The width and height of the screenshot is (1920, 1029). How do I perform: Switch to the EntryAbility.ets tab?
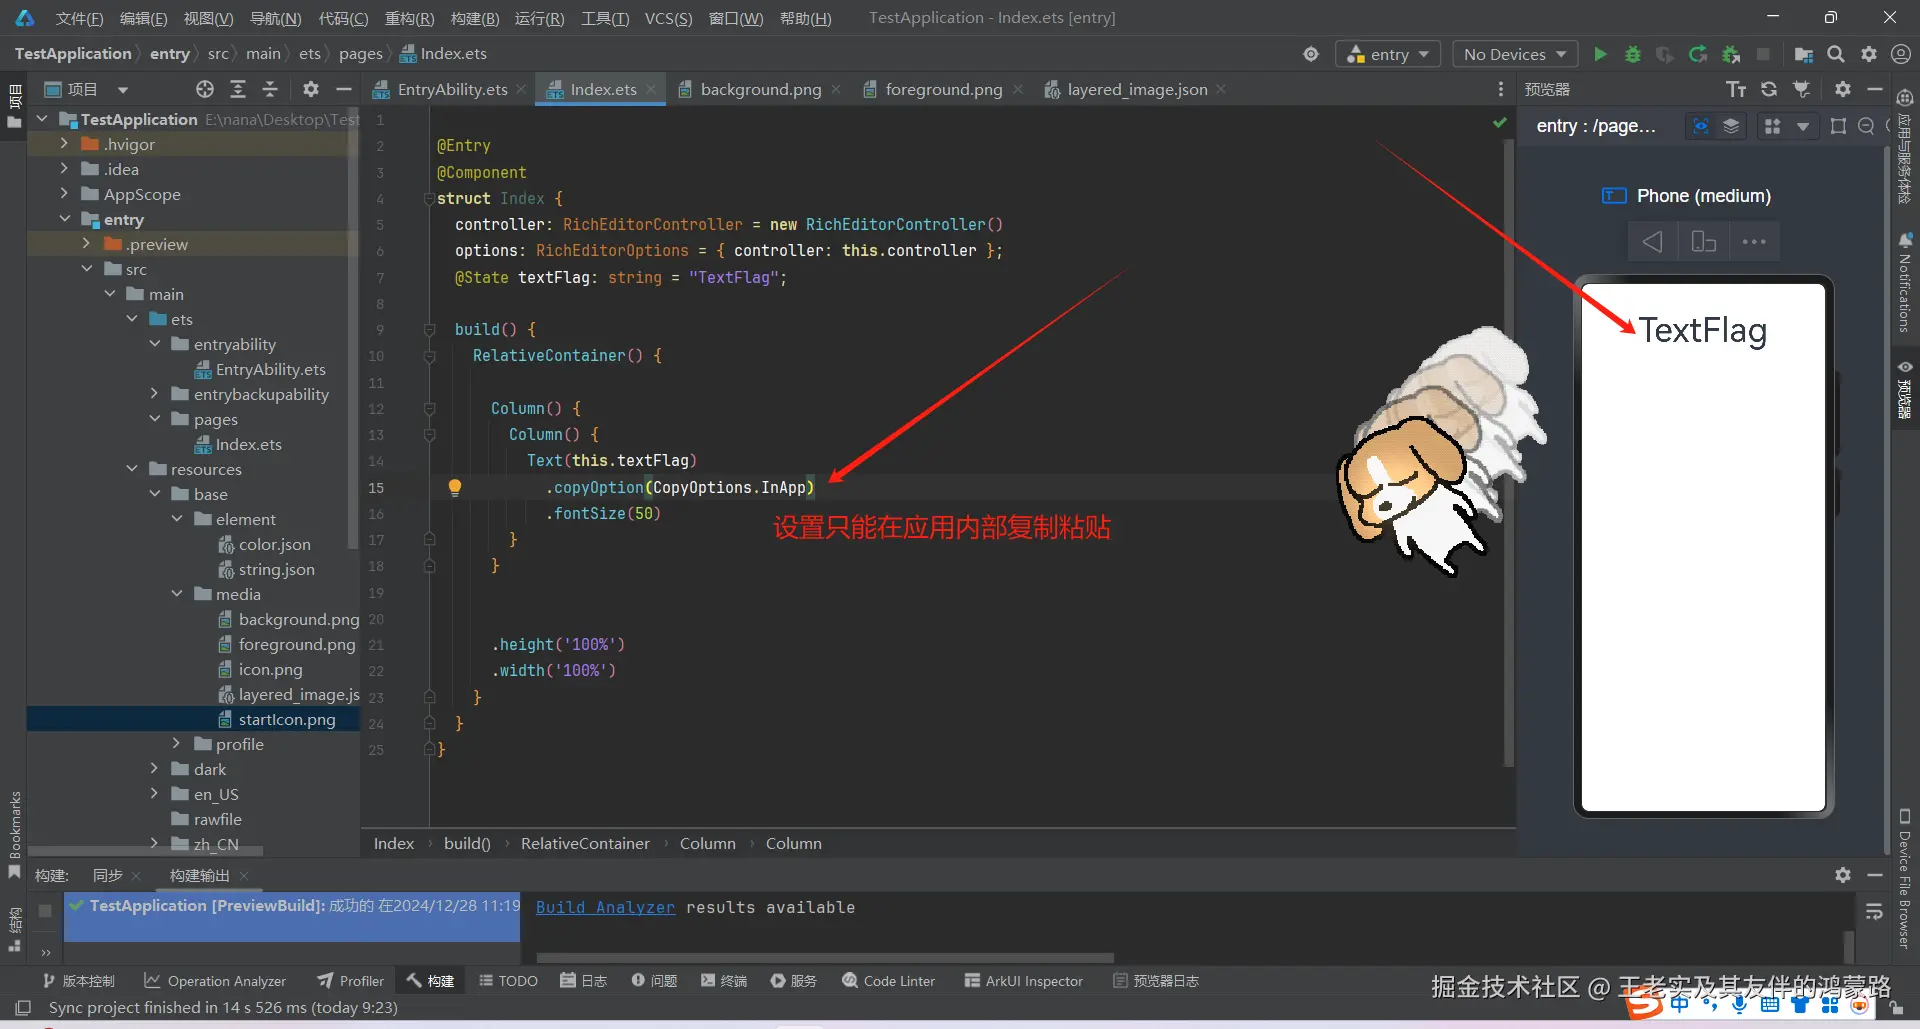click(452, 89)
